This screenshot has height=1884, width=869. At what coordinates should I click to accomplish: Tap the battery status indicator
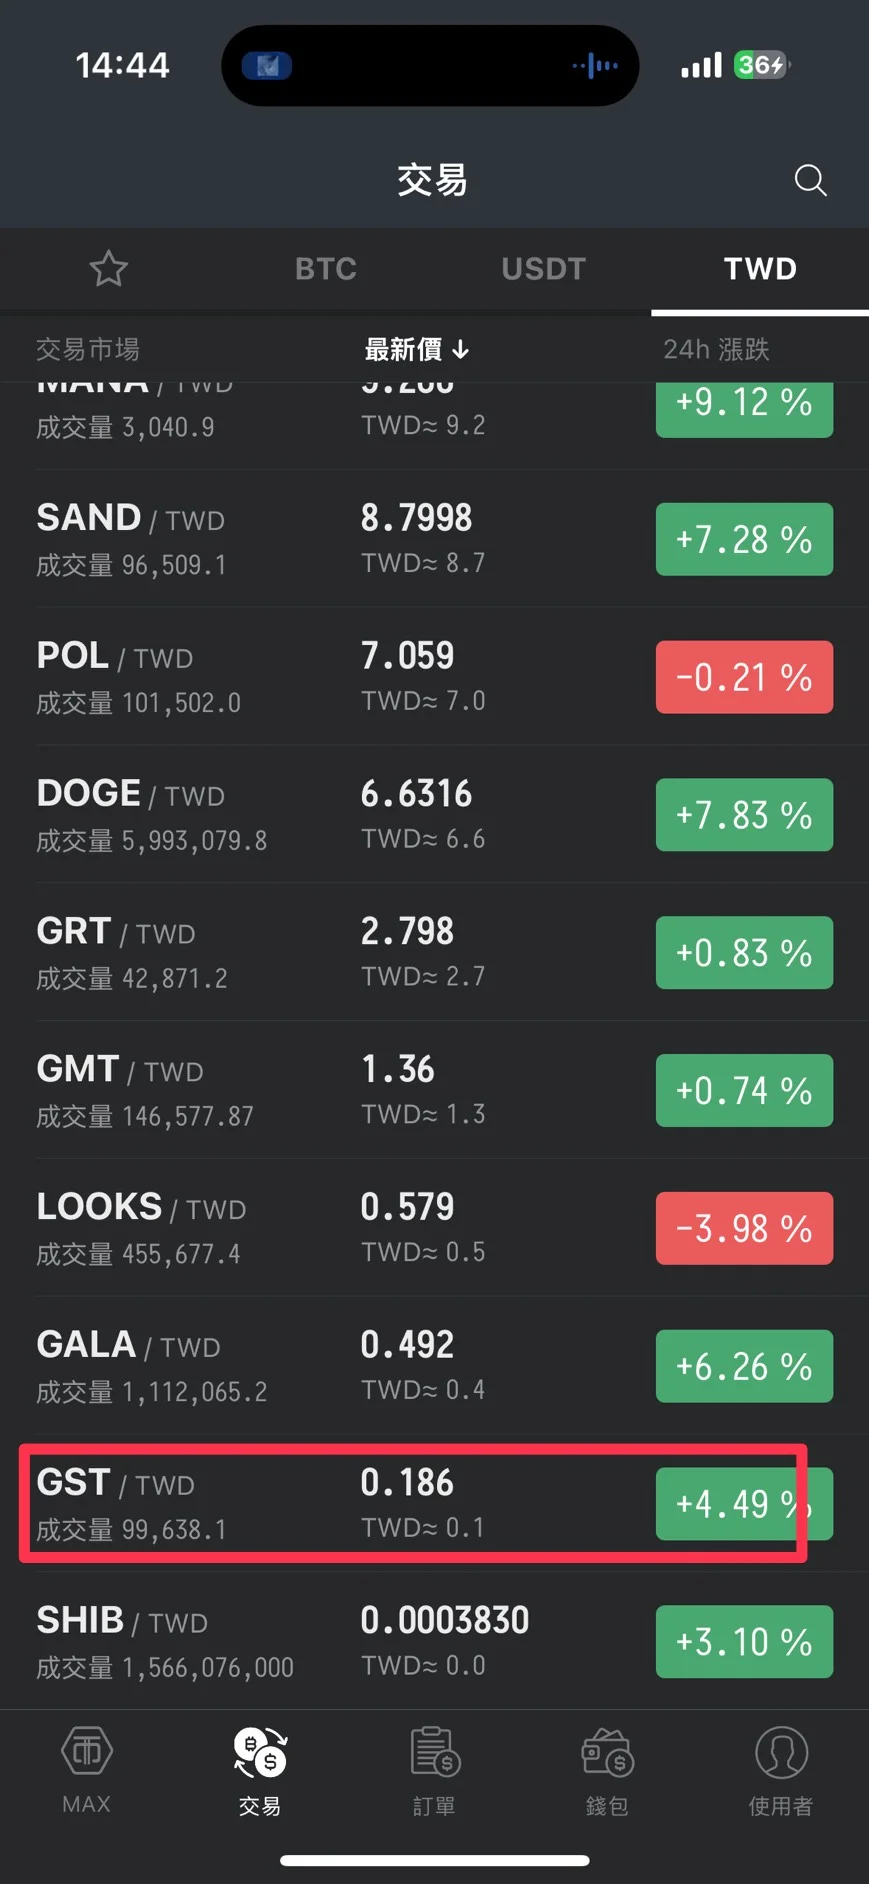click(x=761, y=66)
